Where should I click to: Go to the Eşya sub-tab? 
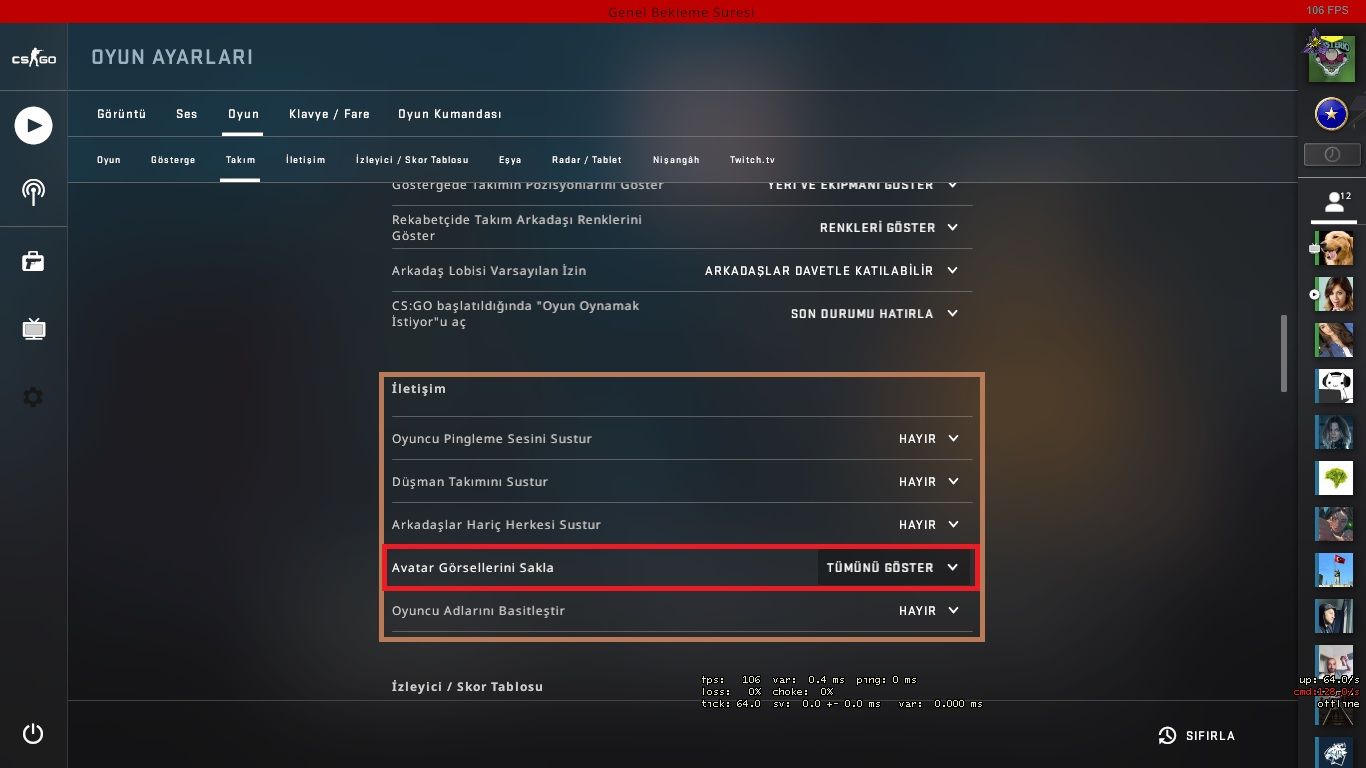(510, 160)
